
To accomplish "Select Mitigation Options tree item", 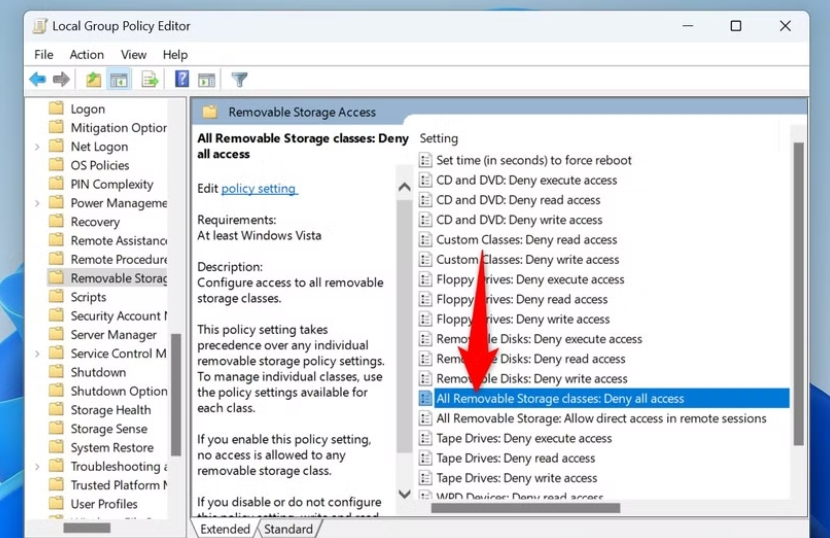I will tap(119, 128).
